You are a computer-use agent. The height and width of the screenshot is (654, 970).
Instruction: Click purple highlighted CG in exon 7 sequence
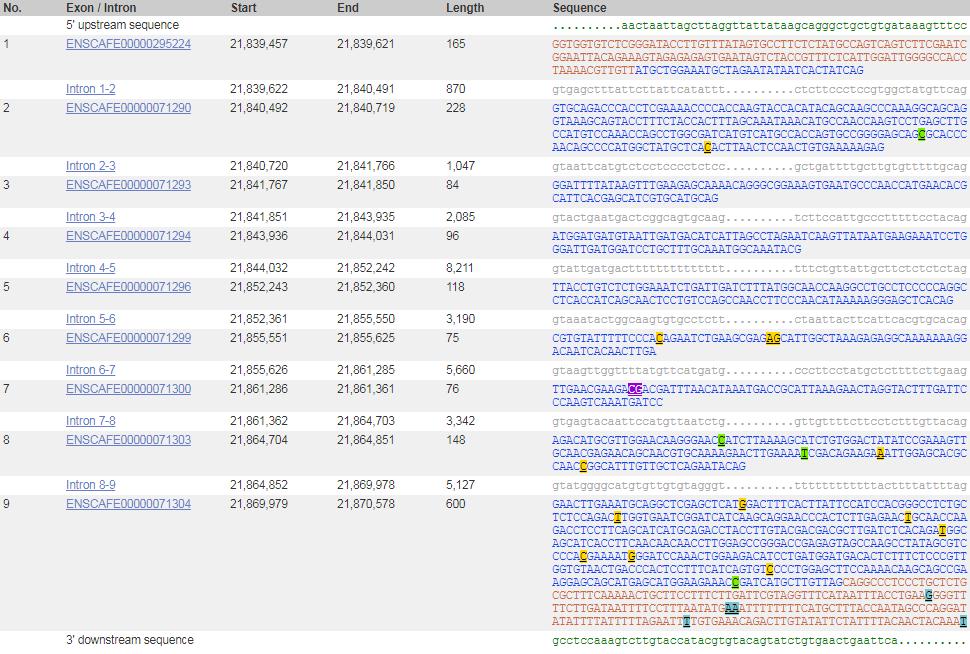point(635,389)
